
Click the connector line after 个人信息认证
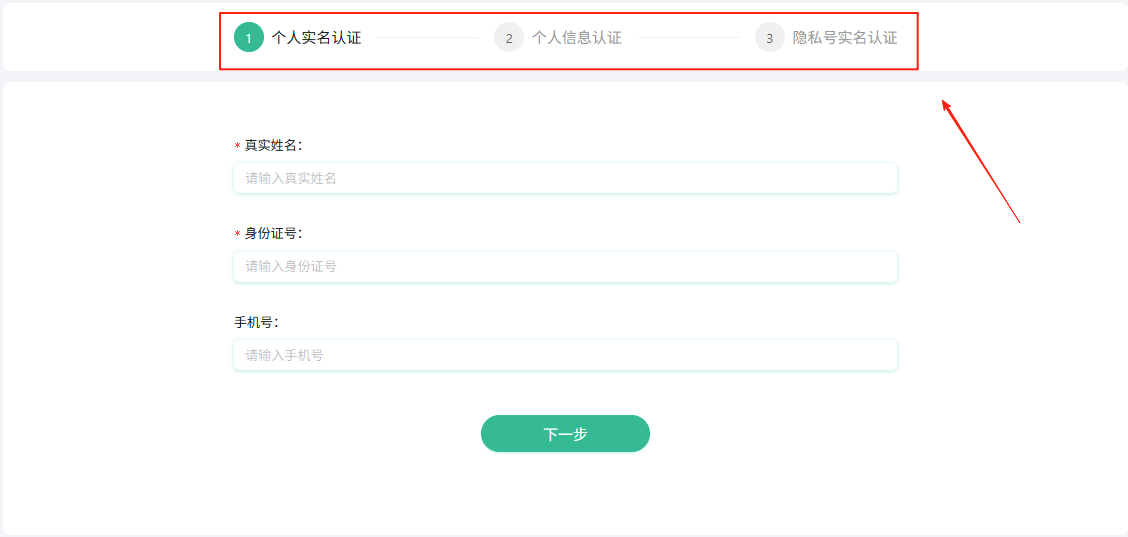[688, 38]
